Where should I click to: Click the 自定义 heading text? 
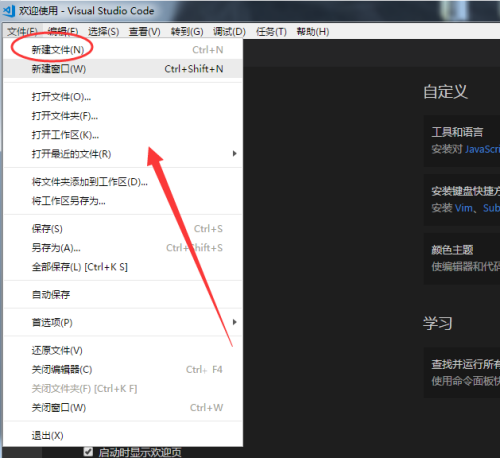445,92
